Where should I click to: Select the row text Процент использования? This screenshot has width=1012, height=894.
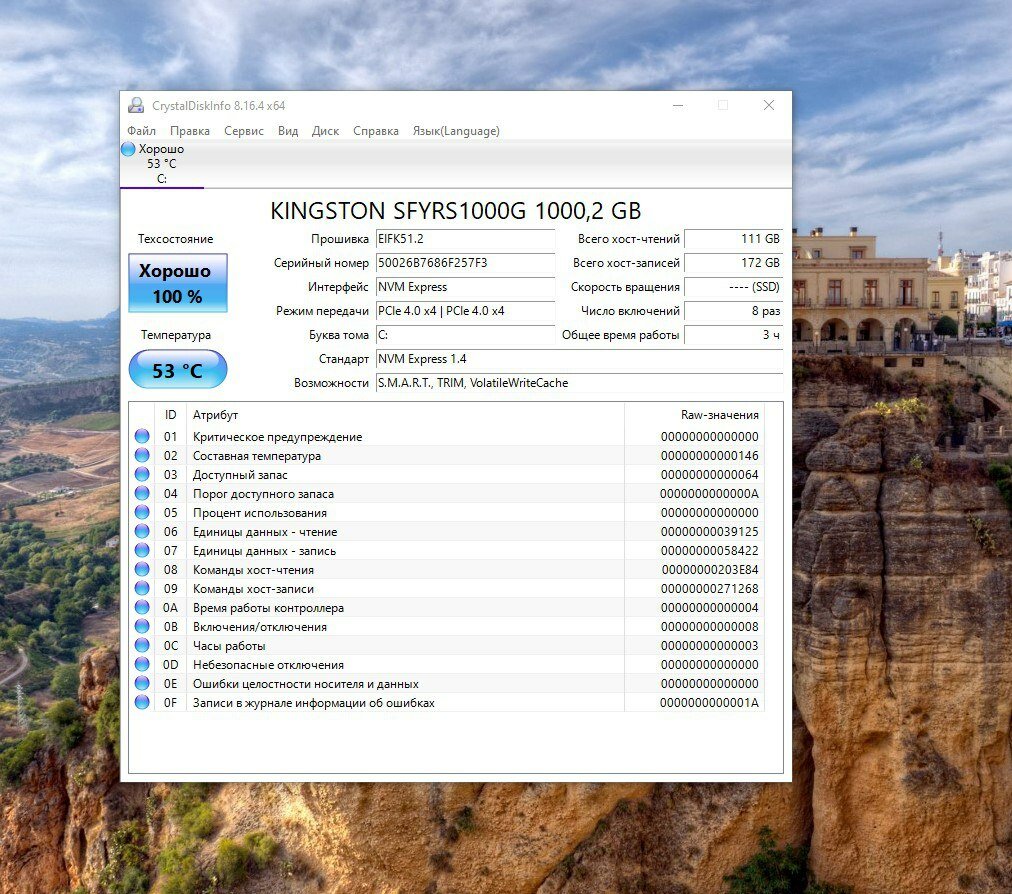coord(259,513)
